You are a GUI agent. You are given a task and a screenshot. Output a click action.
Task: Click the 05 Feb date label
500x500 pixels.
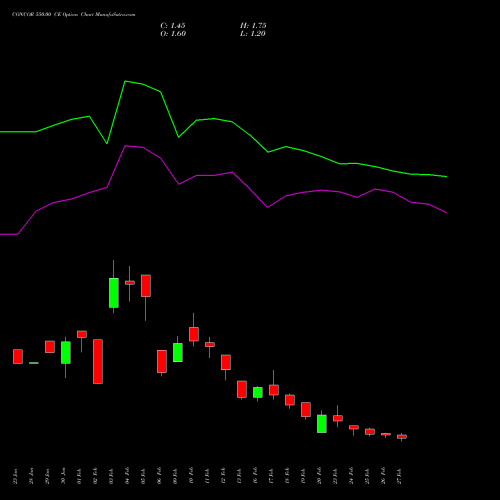143,476
